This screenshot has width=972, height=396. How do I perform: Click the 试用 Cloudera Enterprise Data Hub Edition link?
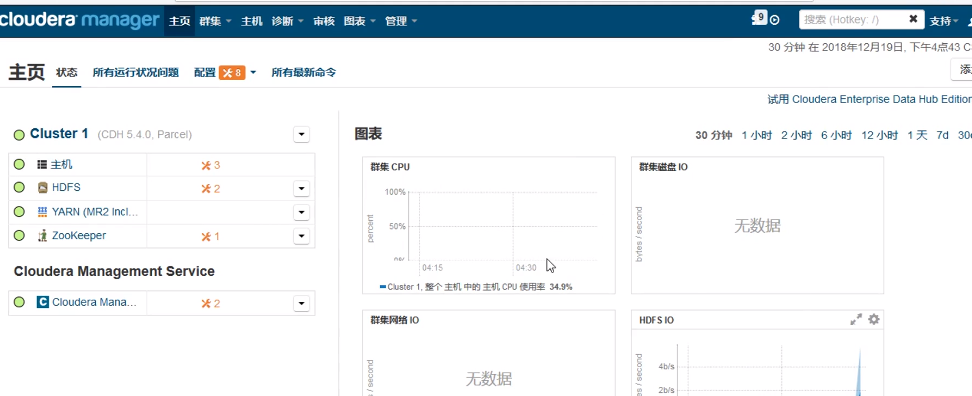pos(869,99)
